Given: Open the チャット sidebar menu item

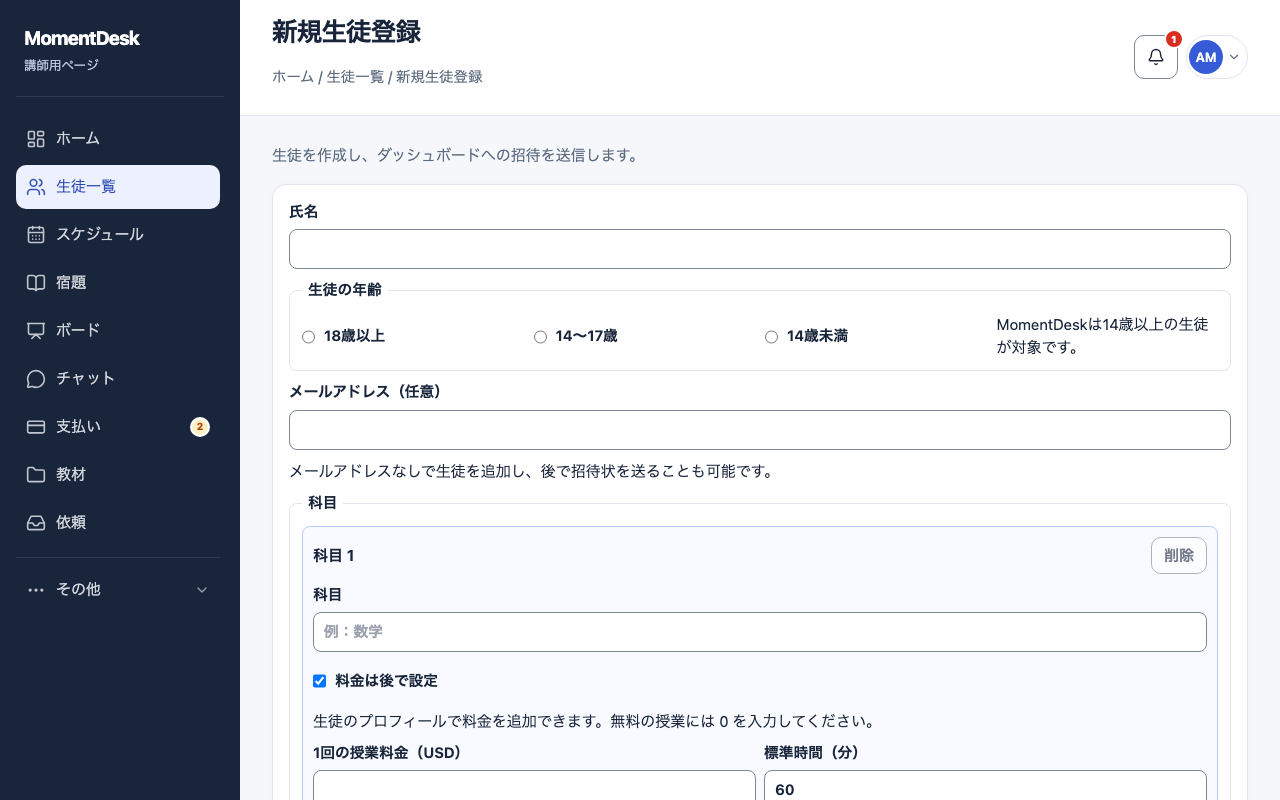Looking at the screenshot, I should [118, 379].
